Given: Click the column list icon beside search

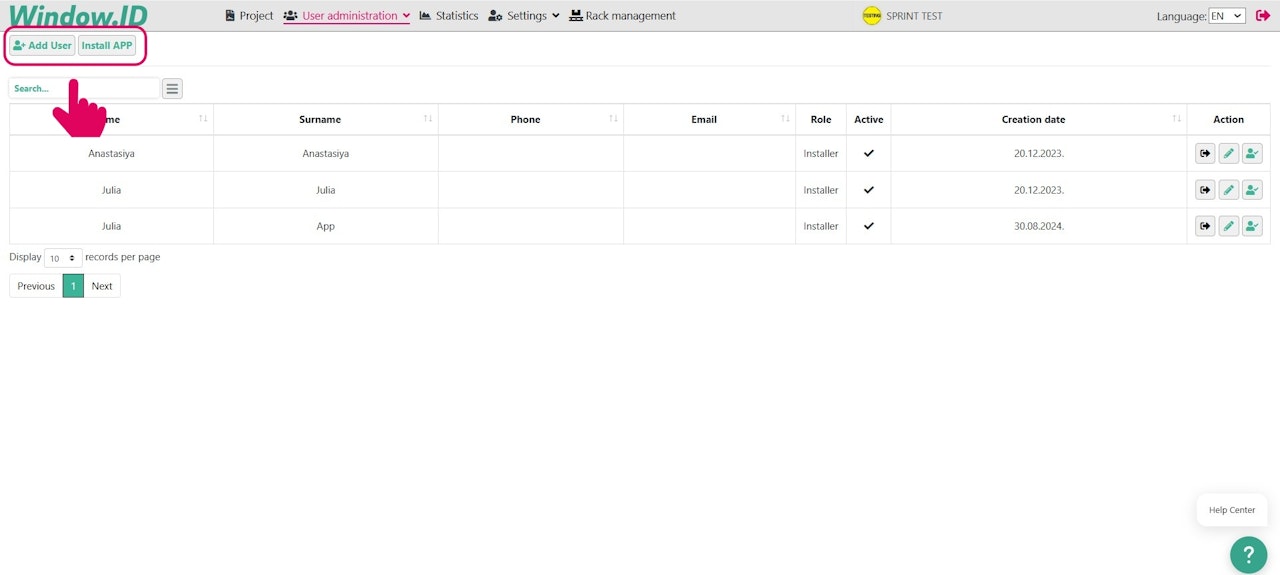Looking at the screenshot, I should 172,89.
